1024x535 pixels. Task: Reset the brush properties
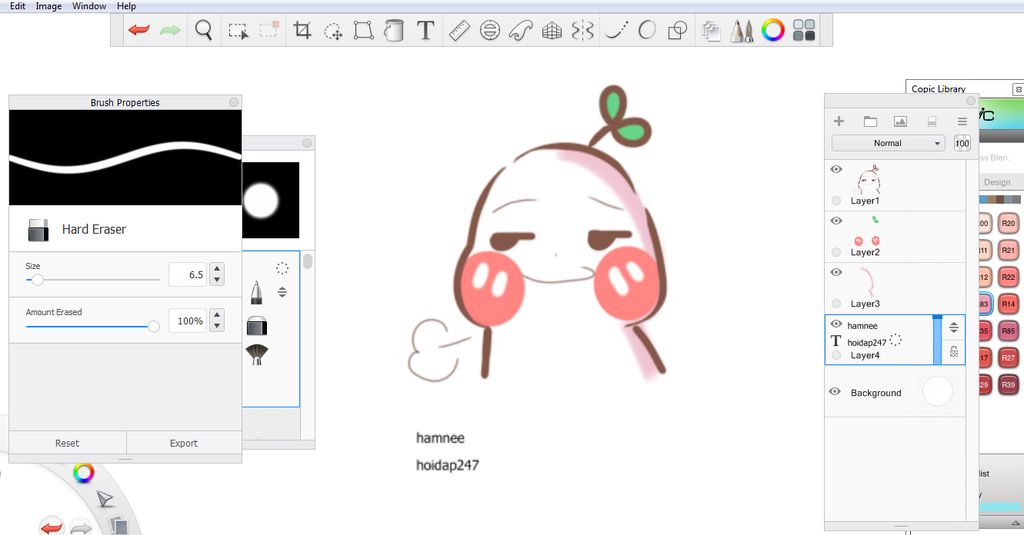pyautogui.click(x=67, y=443)
